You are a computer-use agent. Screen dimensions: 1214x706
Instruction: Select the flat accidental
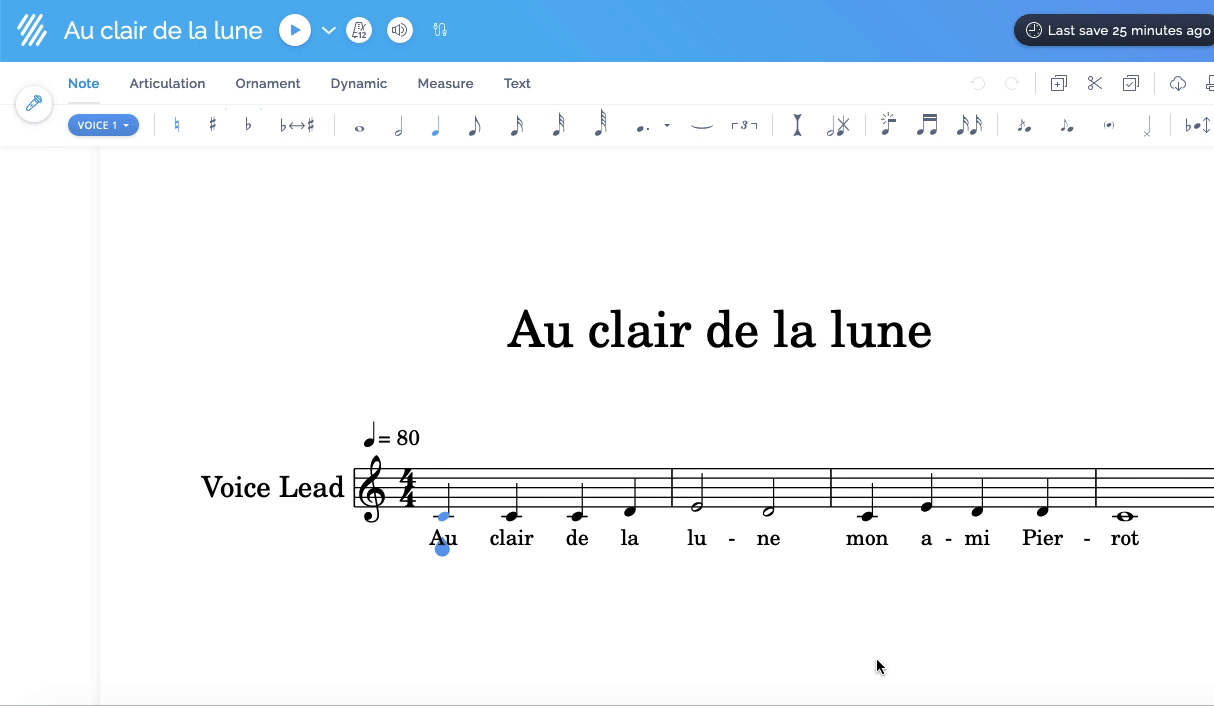(x=248, y=125)
